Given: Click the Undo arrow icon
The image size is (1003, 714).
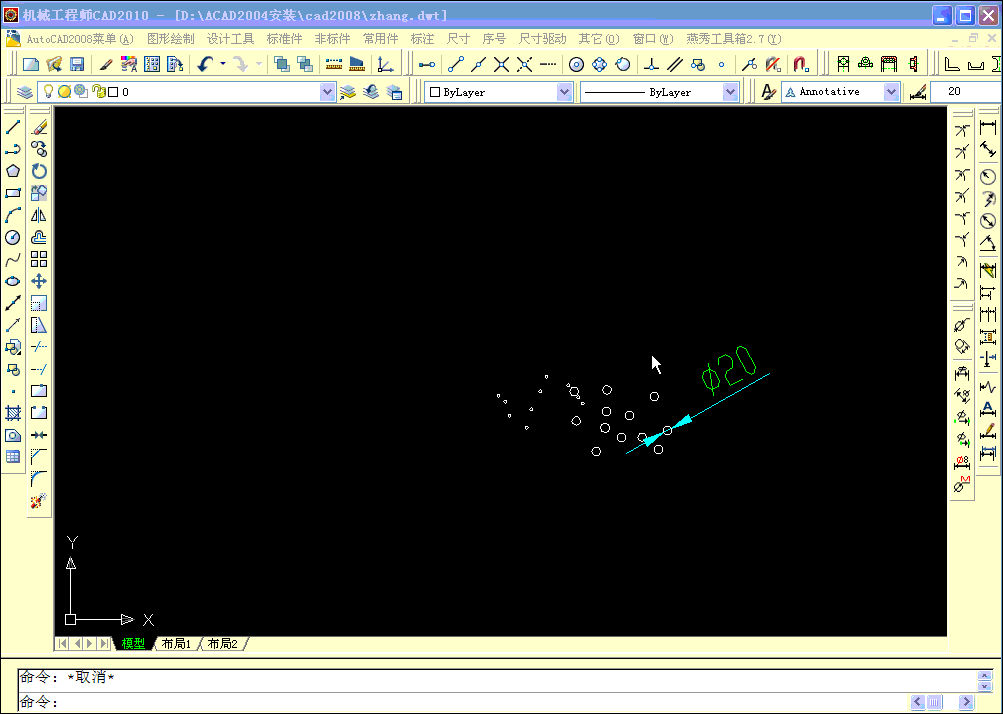Looking at the screenshot, I should coord(205,64).
